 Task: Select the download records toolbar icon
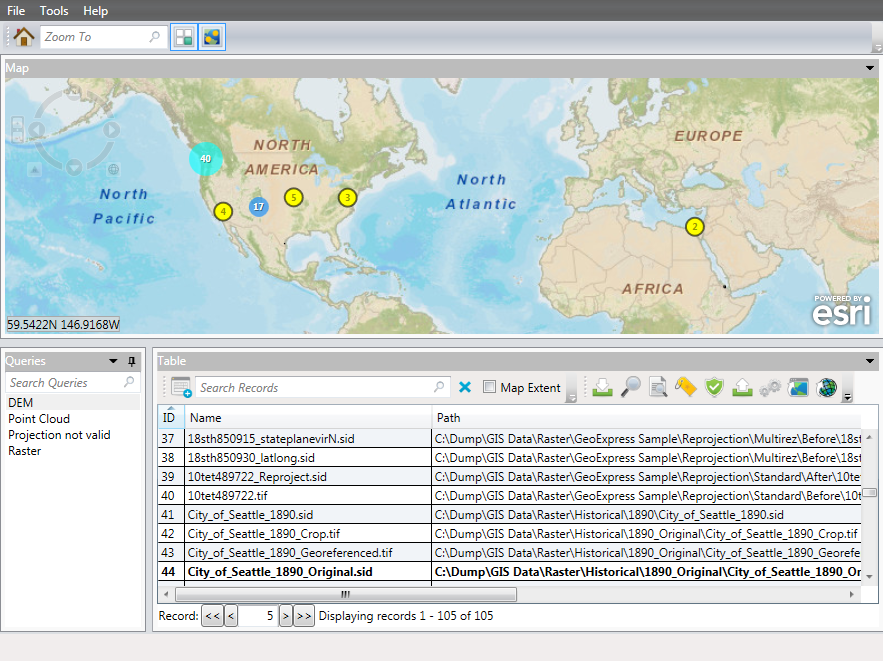coord(601,387)
